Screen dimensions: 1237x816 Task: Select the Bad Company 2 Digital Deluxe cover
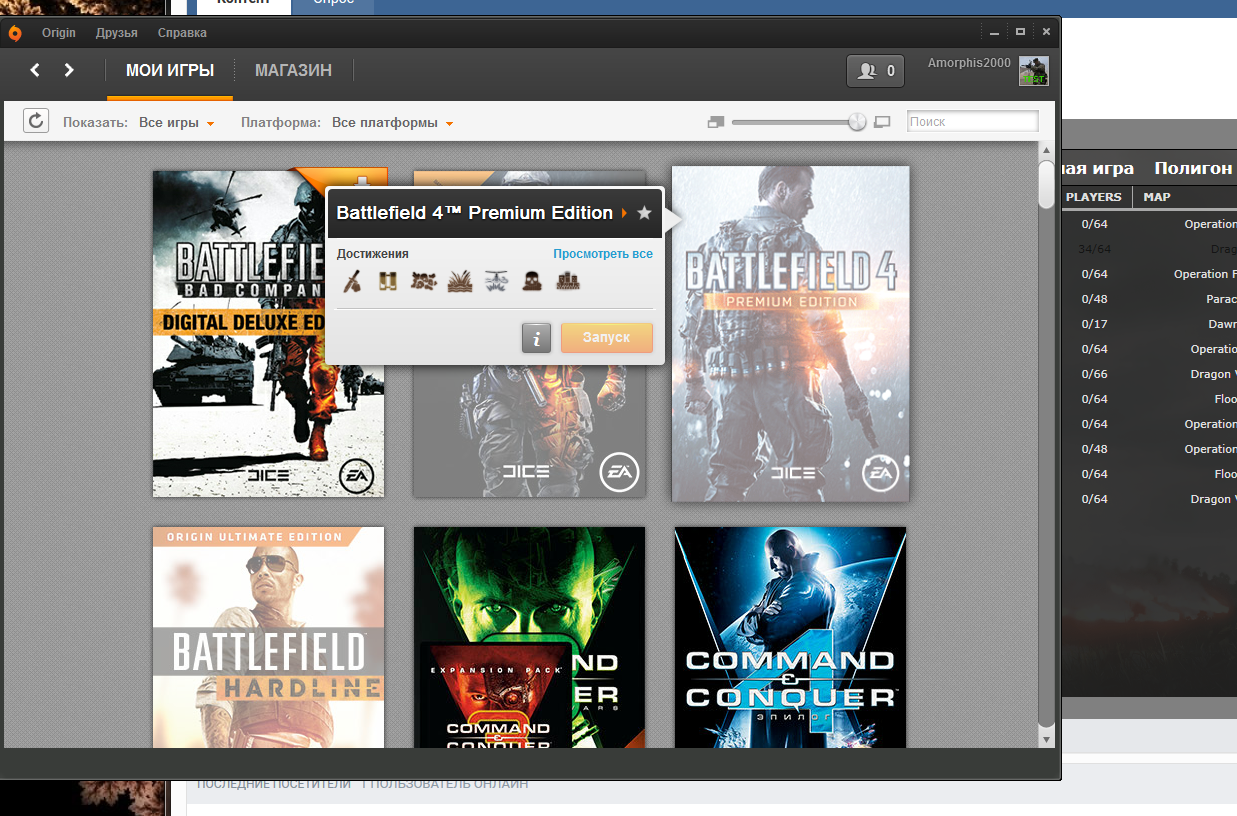(268, 333)
